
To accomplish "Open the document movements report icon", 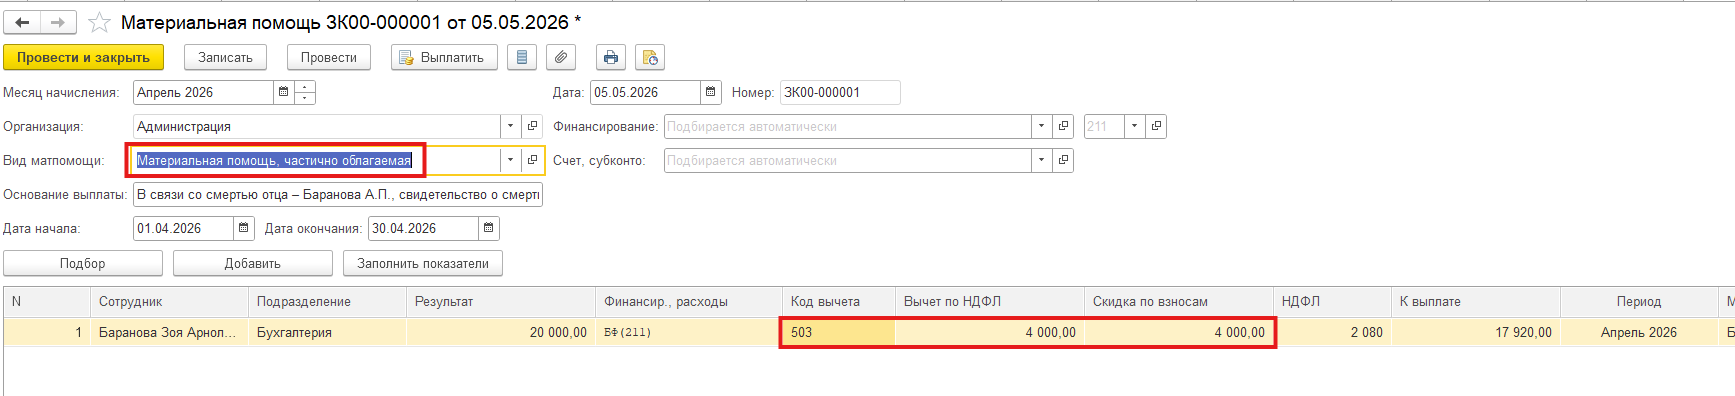I will pos(521,57).
